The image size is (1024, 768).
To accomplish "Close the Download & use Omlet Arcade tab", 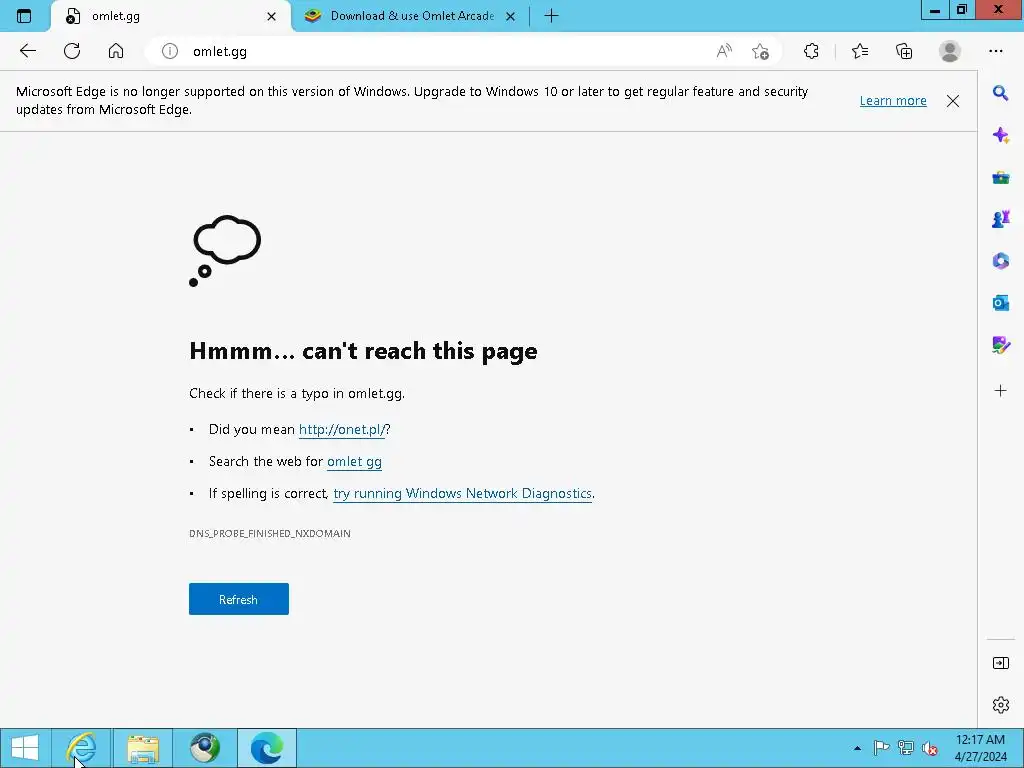I will pos(511,16).
